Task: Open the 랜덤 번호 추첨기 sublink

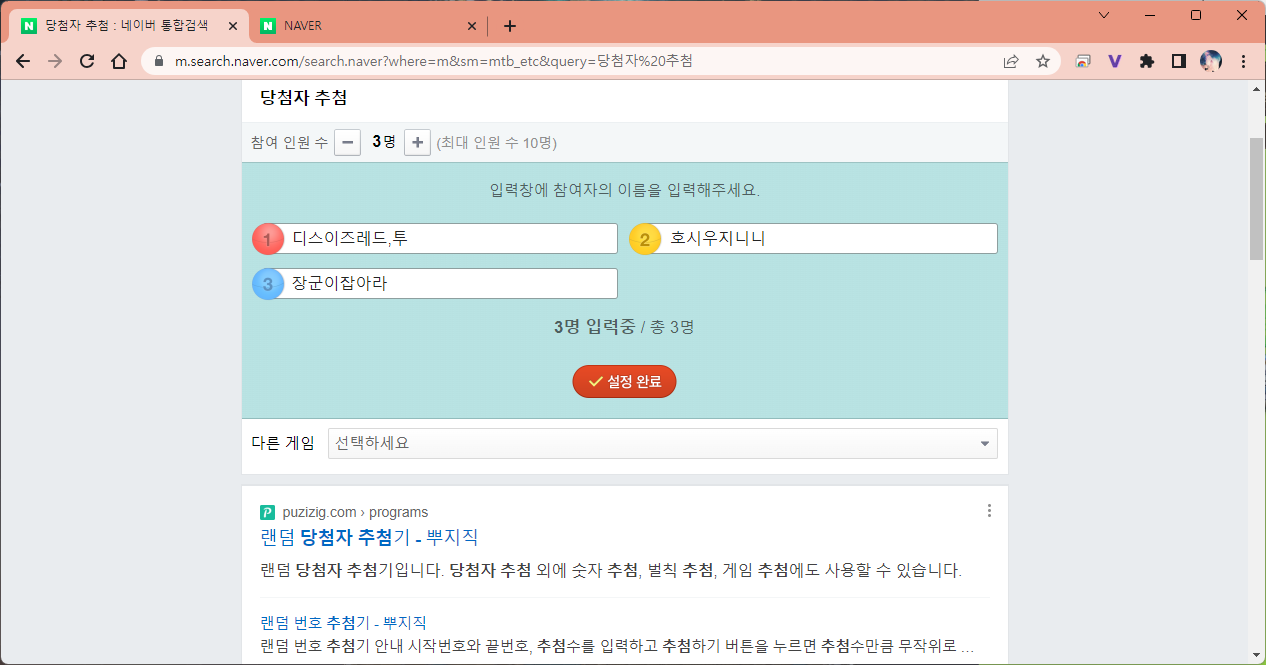Action: pos(344,622)
